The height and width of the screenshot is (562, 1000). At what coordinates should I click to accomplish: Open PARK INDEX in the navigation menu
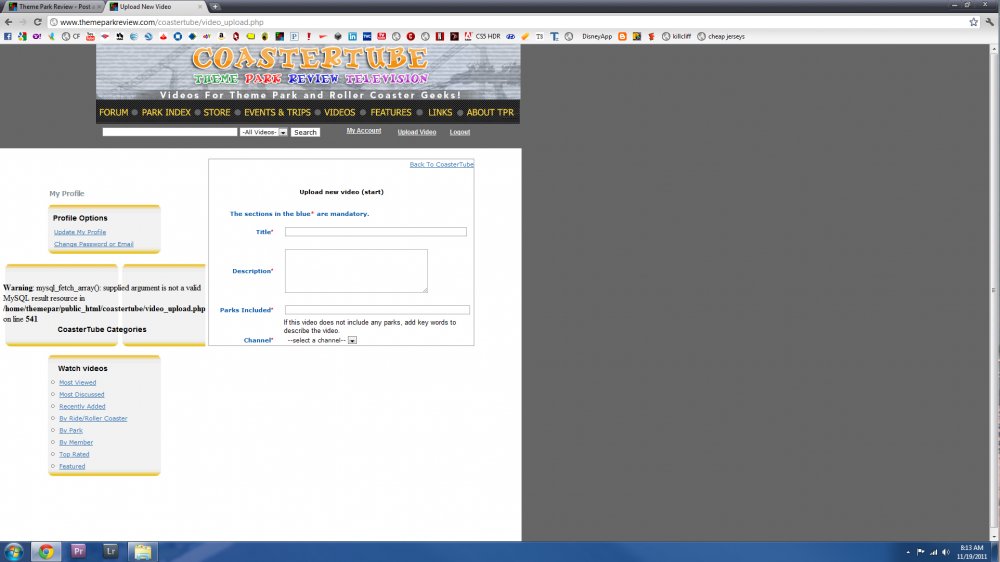(x=165, y=112)
